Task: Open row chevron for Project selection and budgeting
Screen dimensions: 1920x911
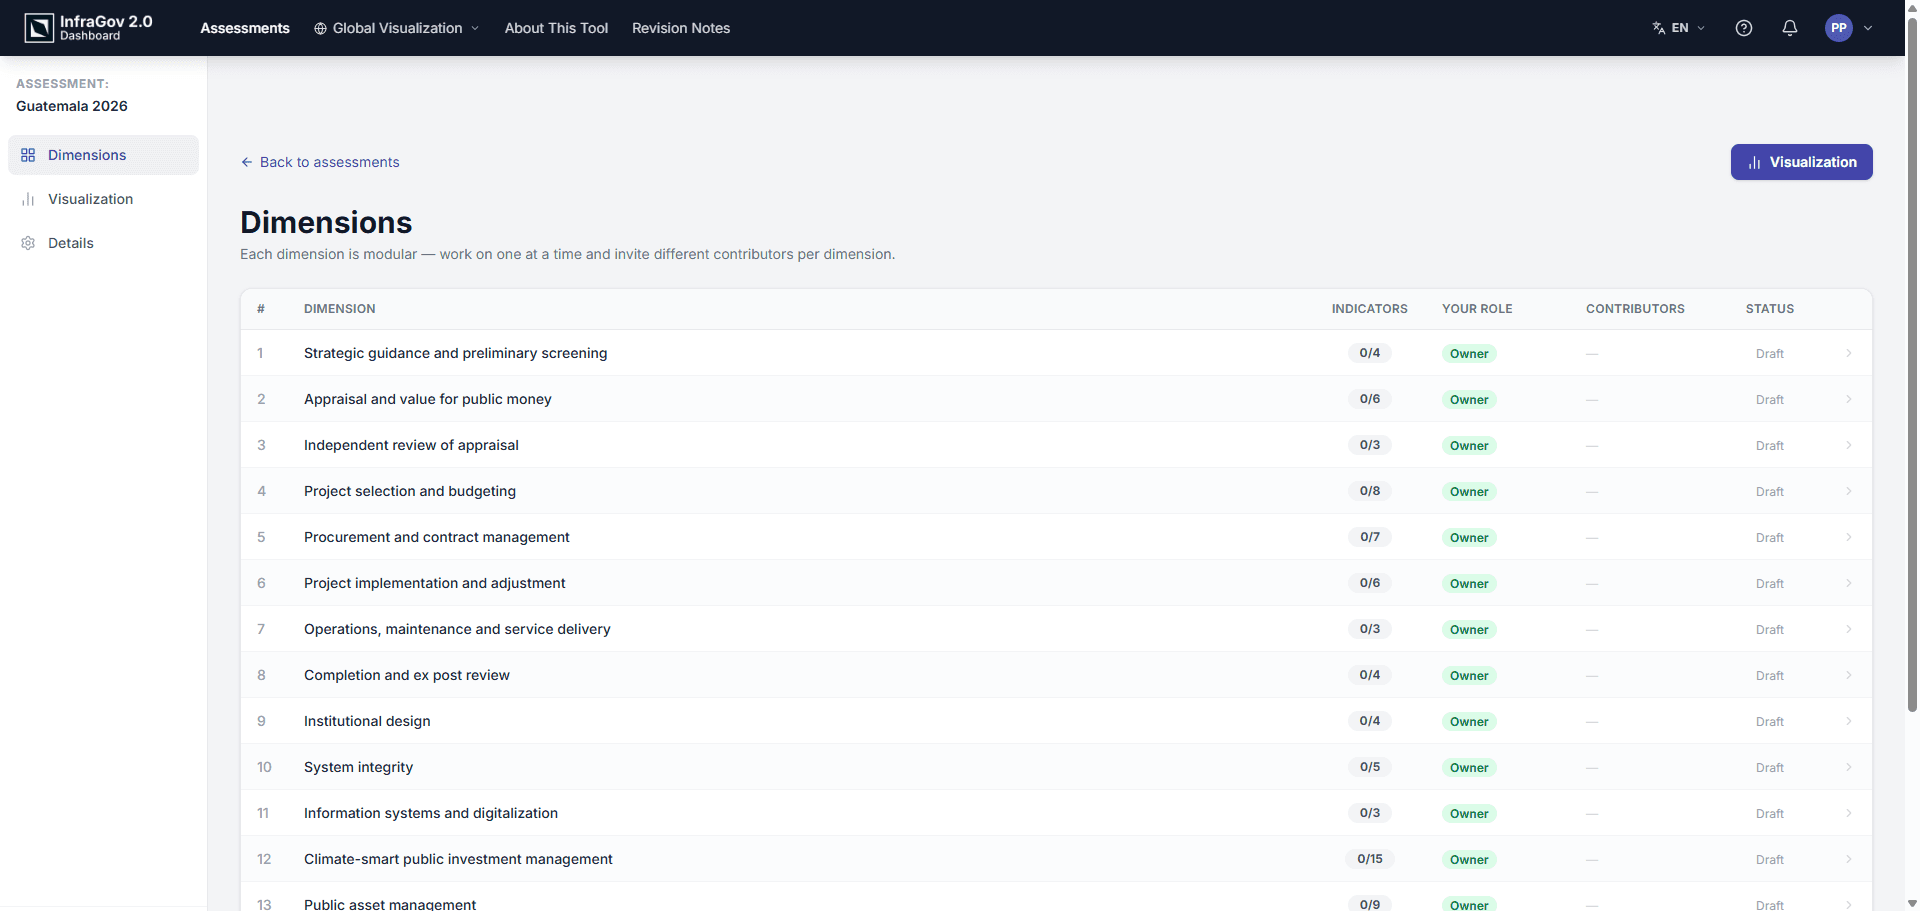Action: (x=1848, y=491)
